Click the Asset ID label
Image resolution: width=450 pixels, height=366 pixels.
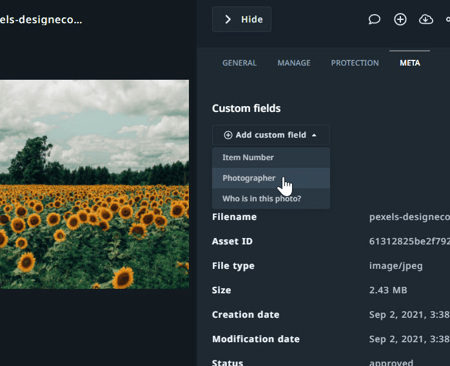pos(232,241)
